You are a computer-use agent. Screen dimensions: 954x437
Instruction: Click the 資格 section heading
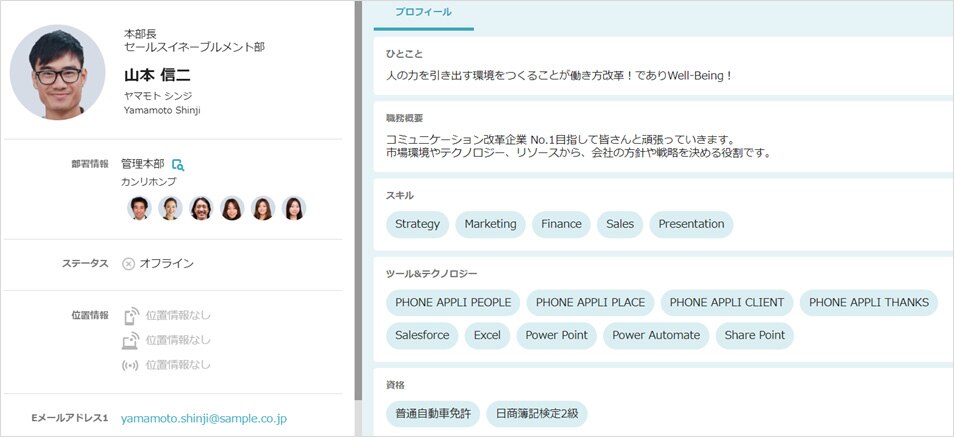point(395,385)
